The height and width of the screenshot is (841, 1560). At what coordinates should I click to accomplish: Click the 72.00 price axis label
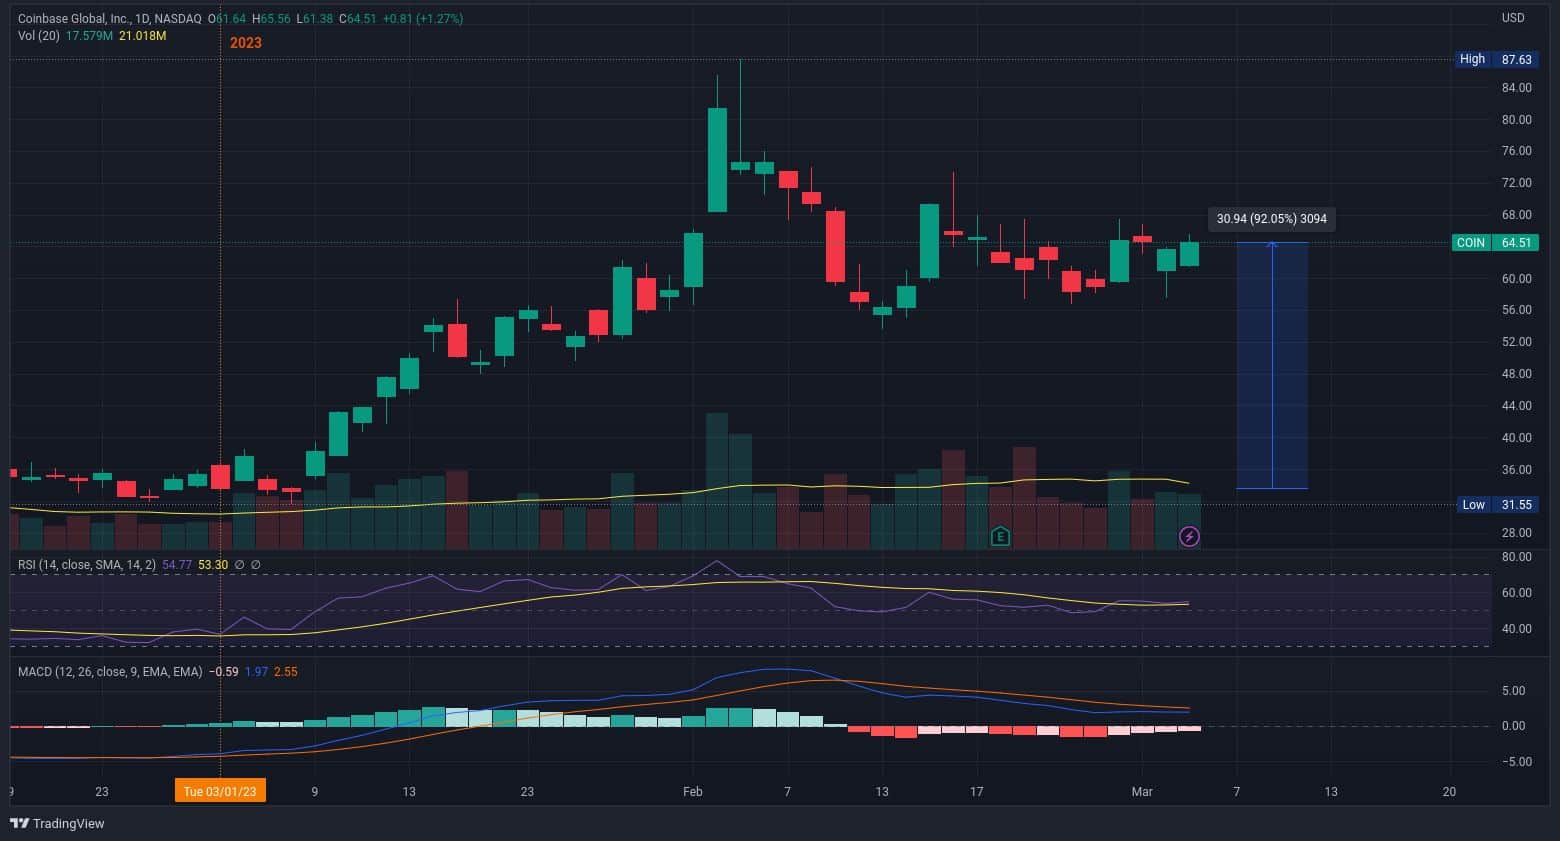[x=1516, y=183]
